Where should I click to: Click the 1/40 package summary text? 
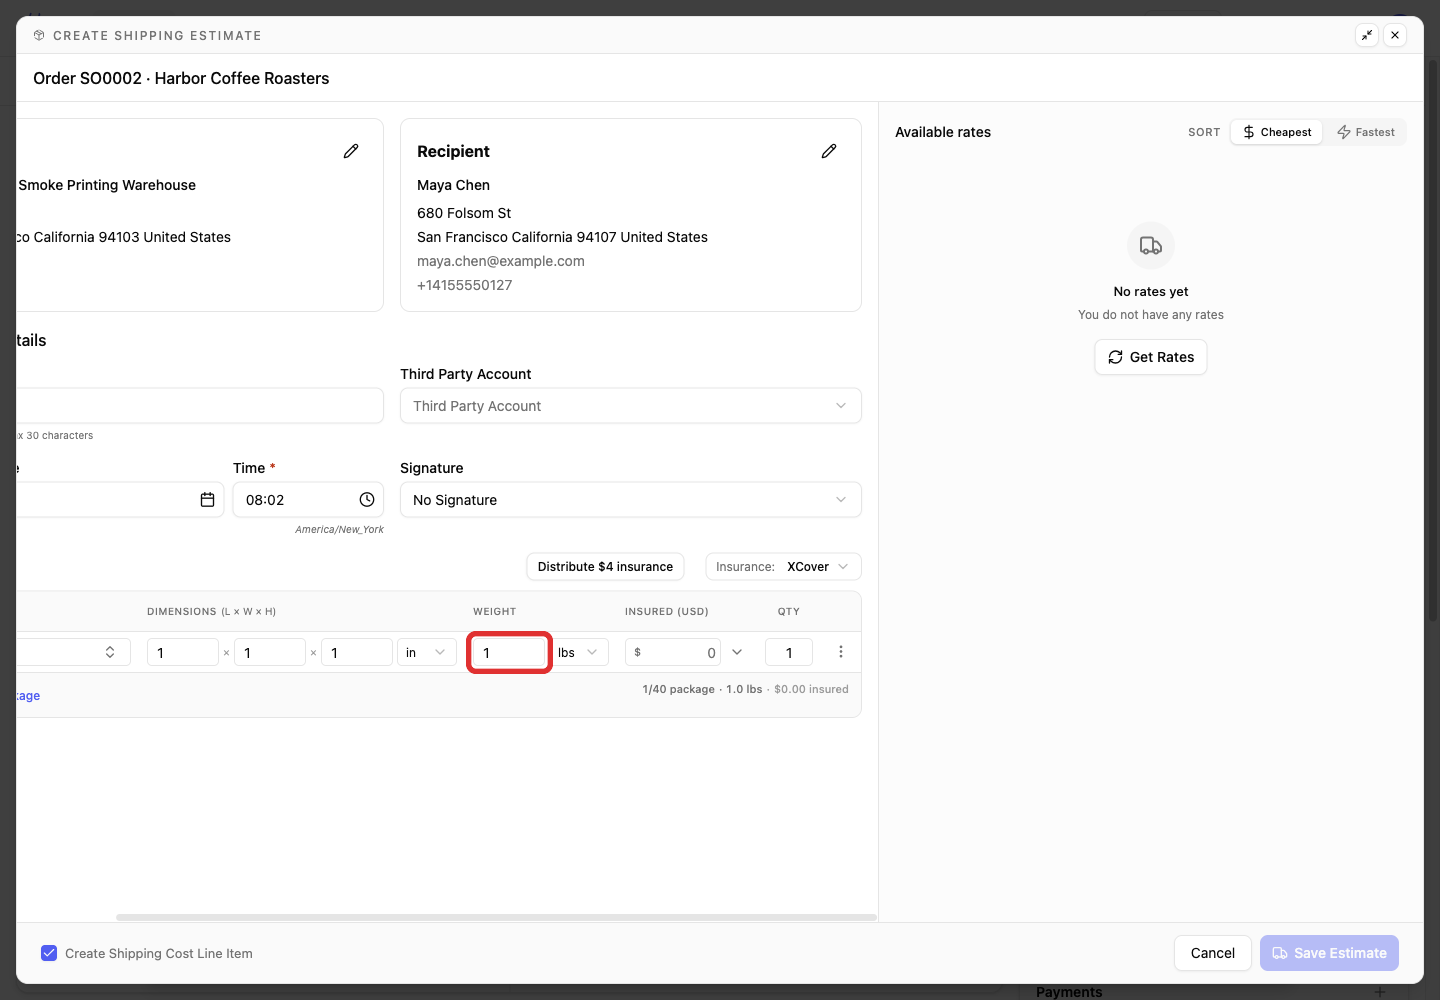679,689
